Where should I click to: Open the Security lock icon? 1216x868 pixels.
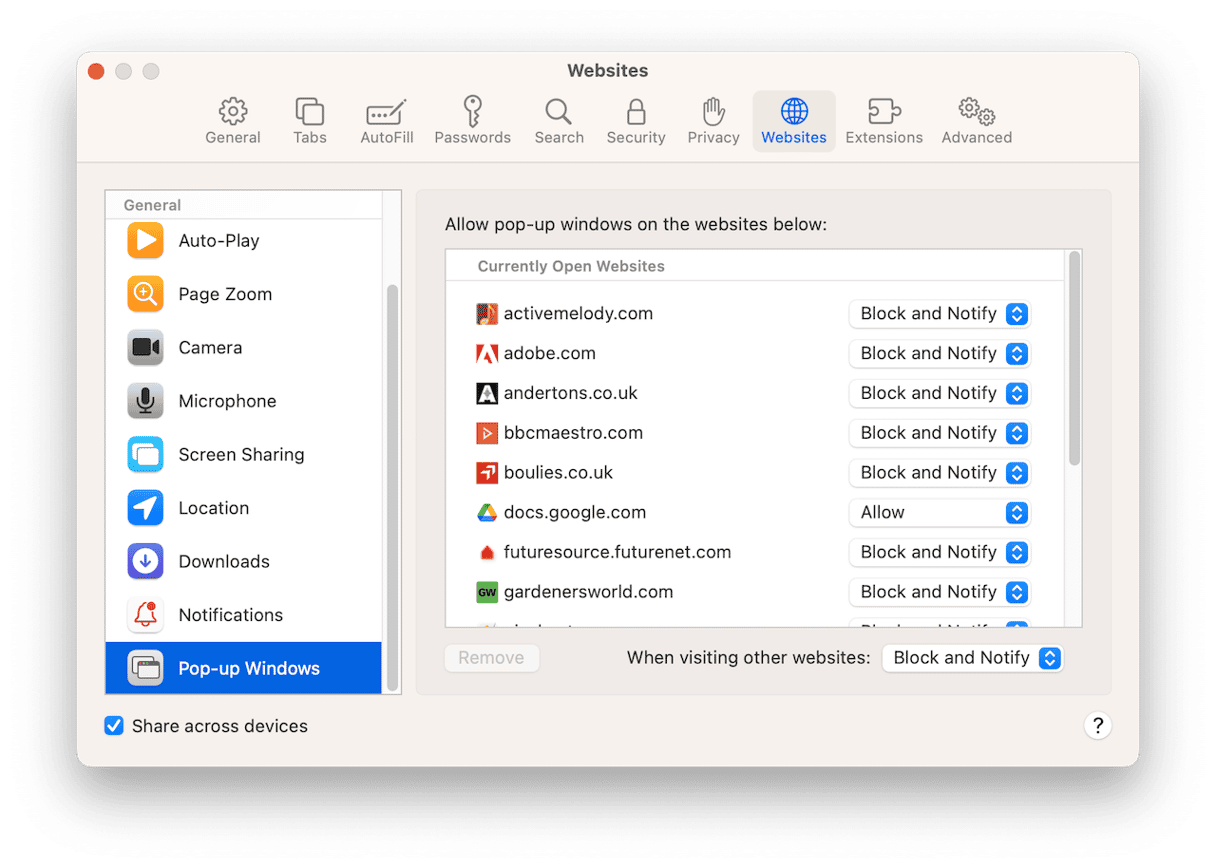click(x=635, y=111)
